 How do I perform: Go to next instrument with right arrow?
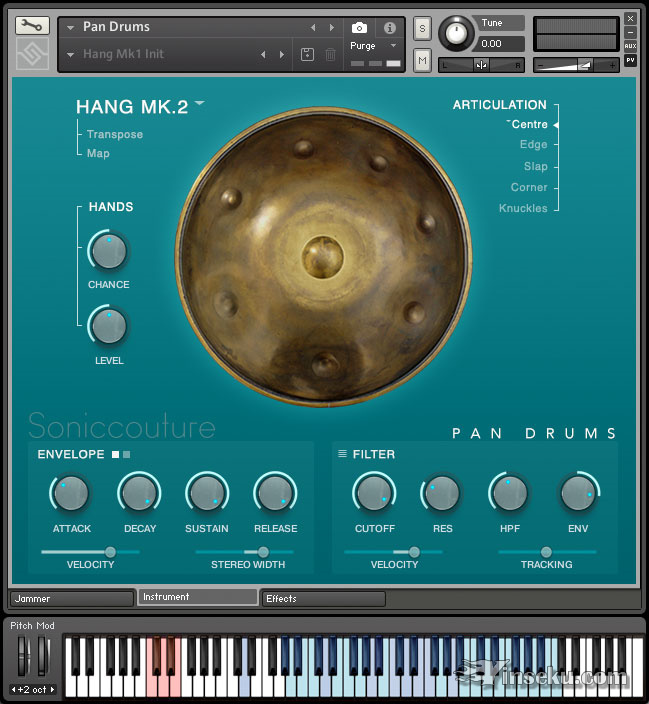point(332,28)
